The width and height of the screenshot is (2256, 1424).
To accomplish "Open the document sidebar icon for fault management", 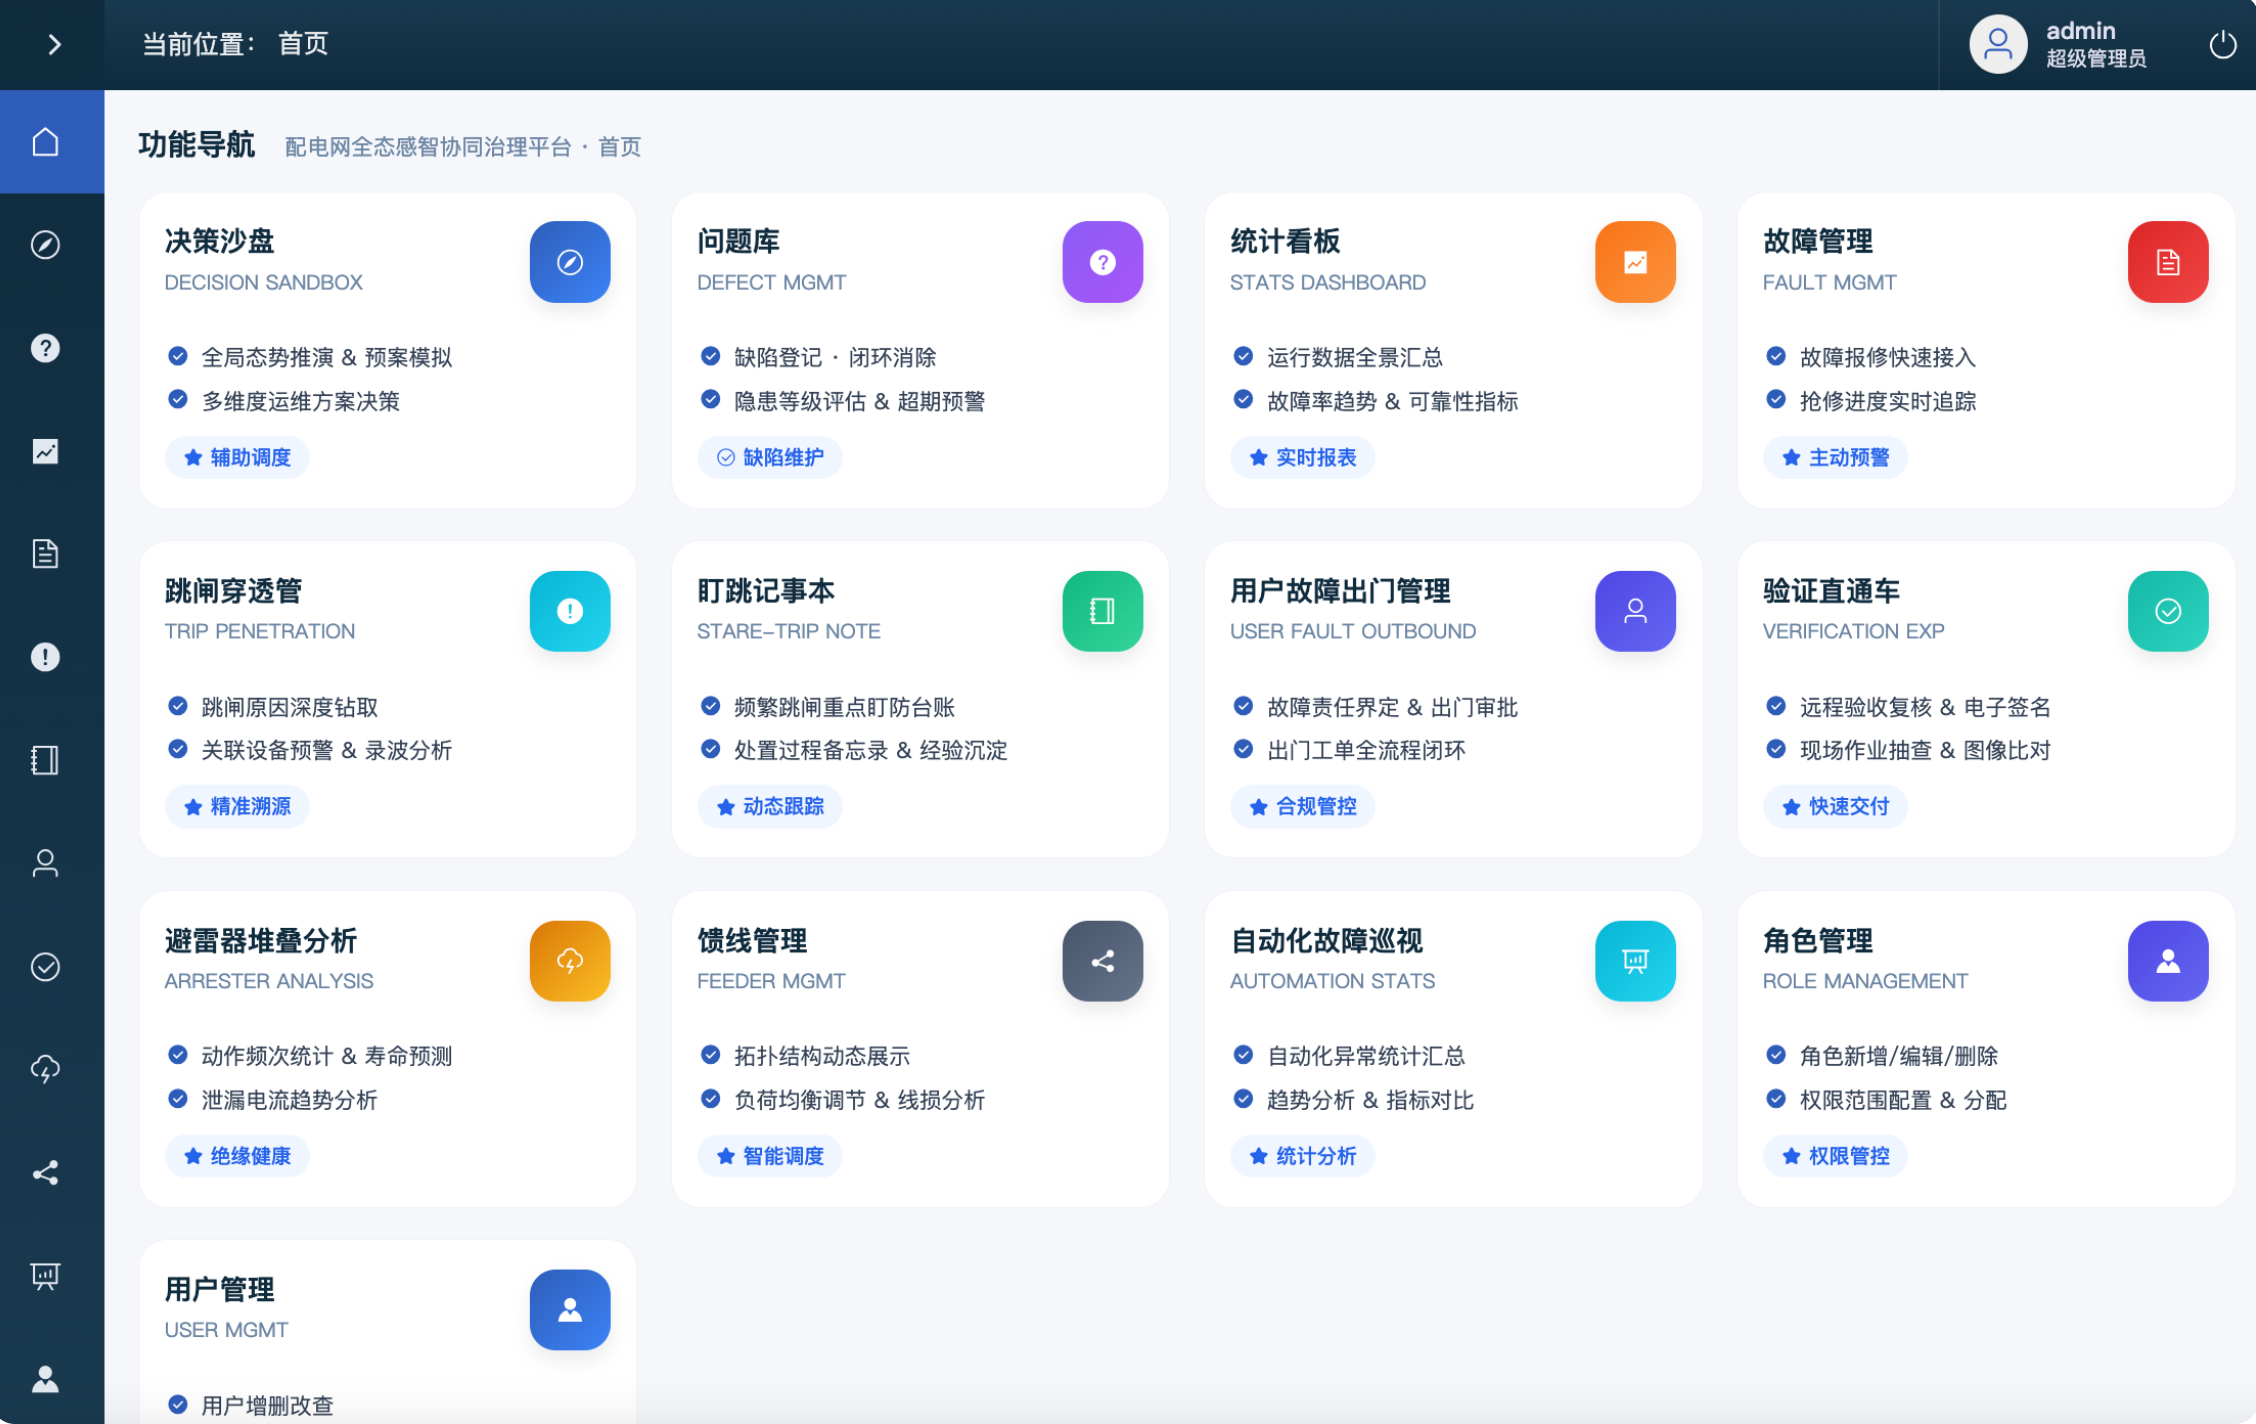I will (x=45, y=554).
